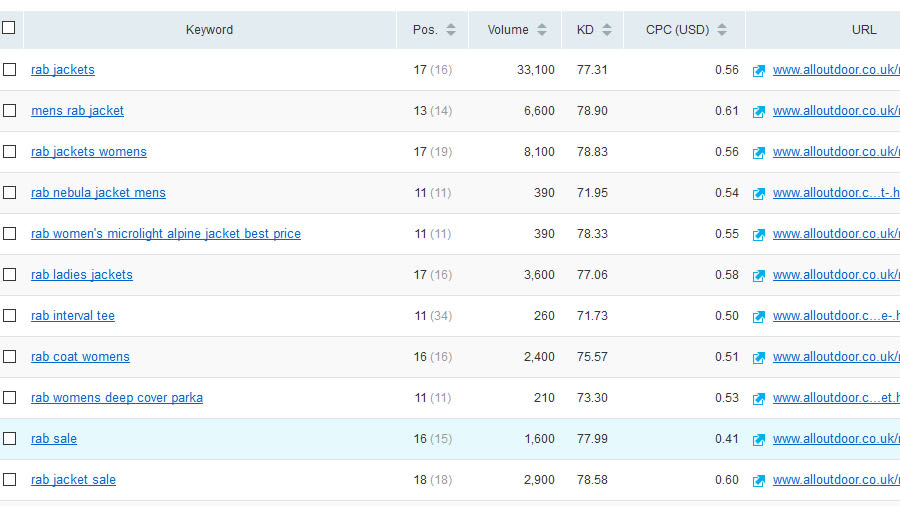The width and height of the screenshot is (900, 506).
Task: Open external link icon for rab jackets womens row
Action: point(759,153)
